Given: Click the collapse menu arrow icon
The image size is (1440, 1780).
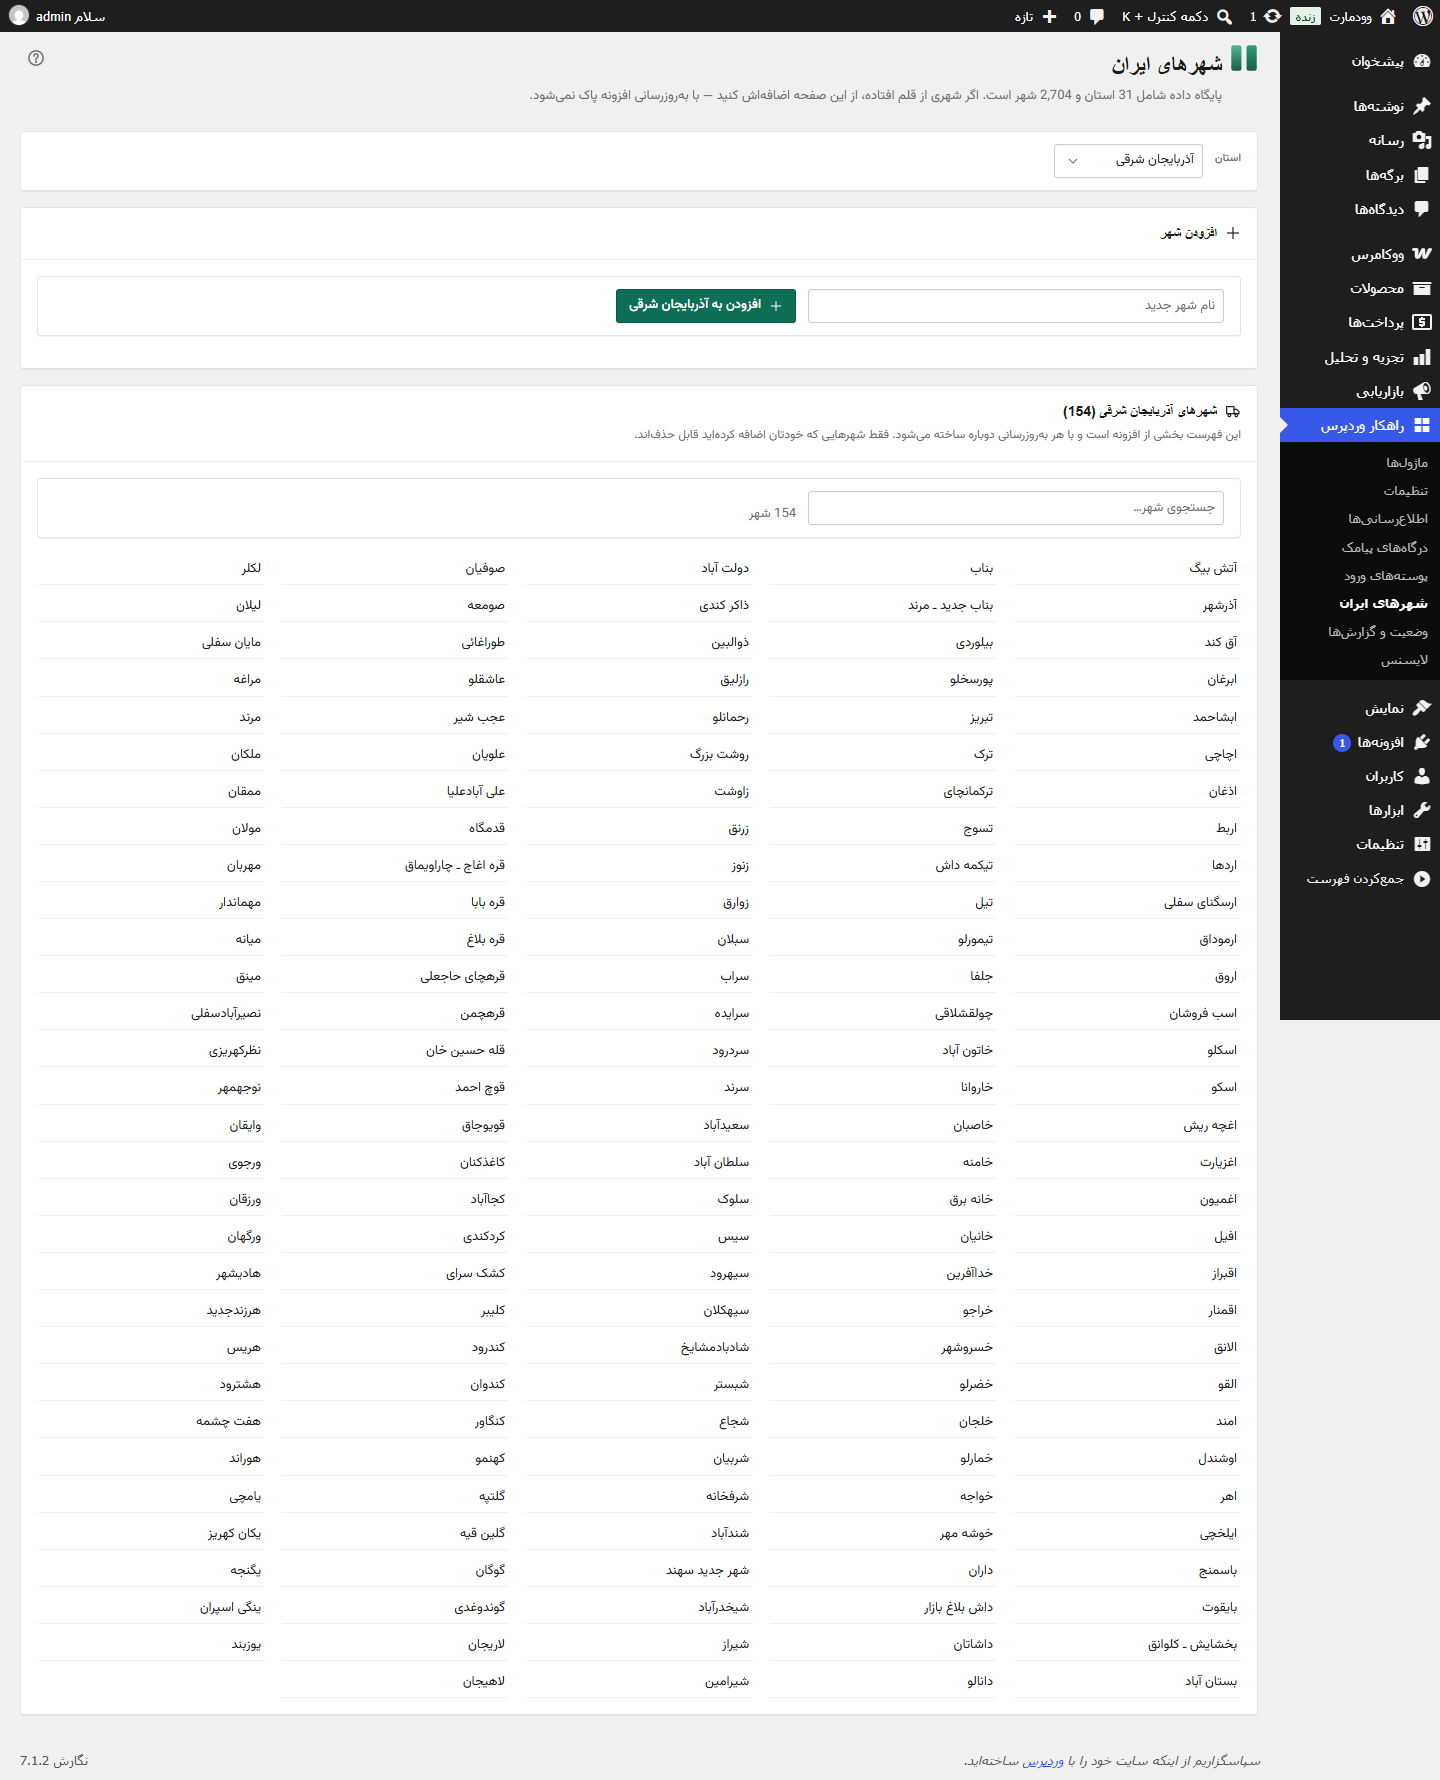Looking at the screenshot, I should pyautogui.click(x=1422, y=879).
